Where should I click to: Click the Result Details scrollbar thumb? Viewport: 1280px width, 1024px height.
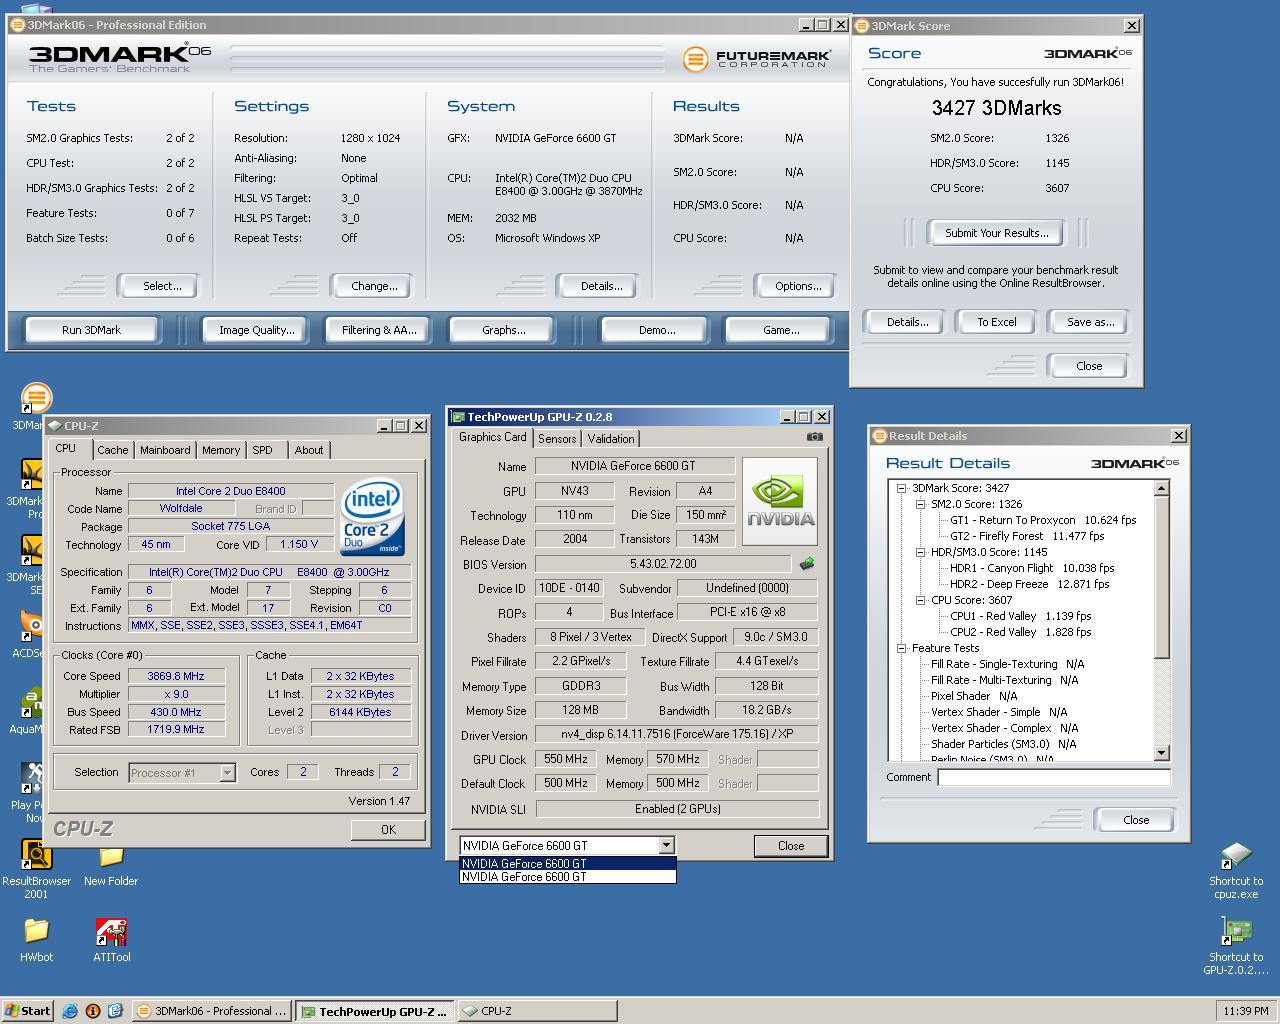click(x=1161, y=577)
